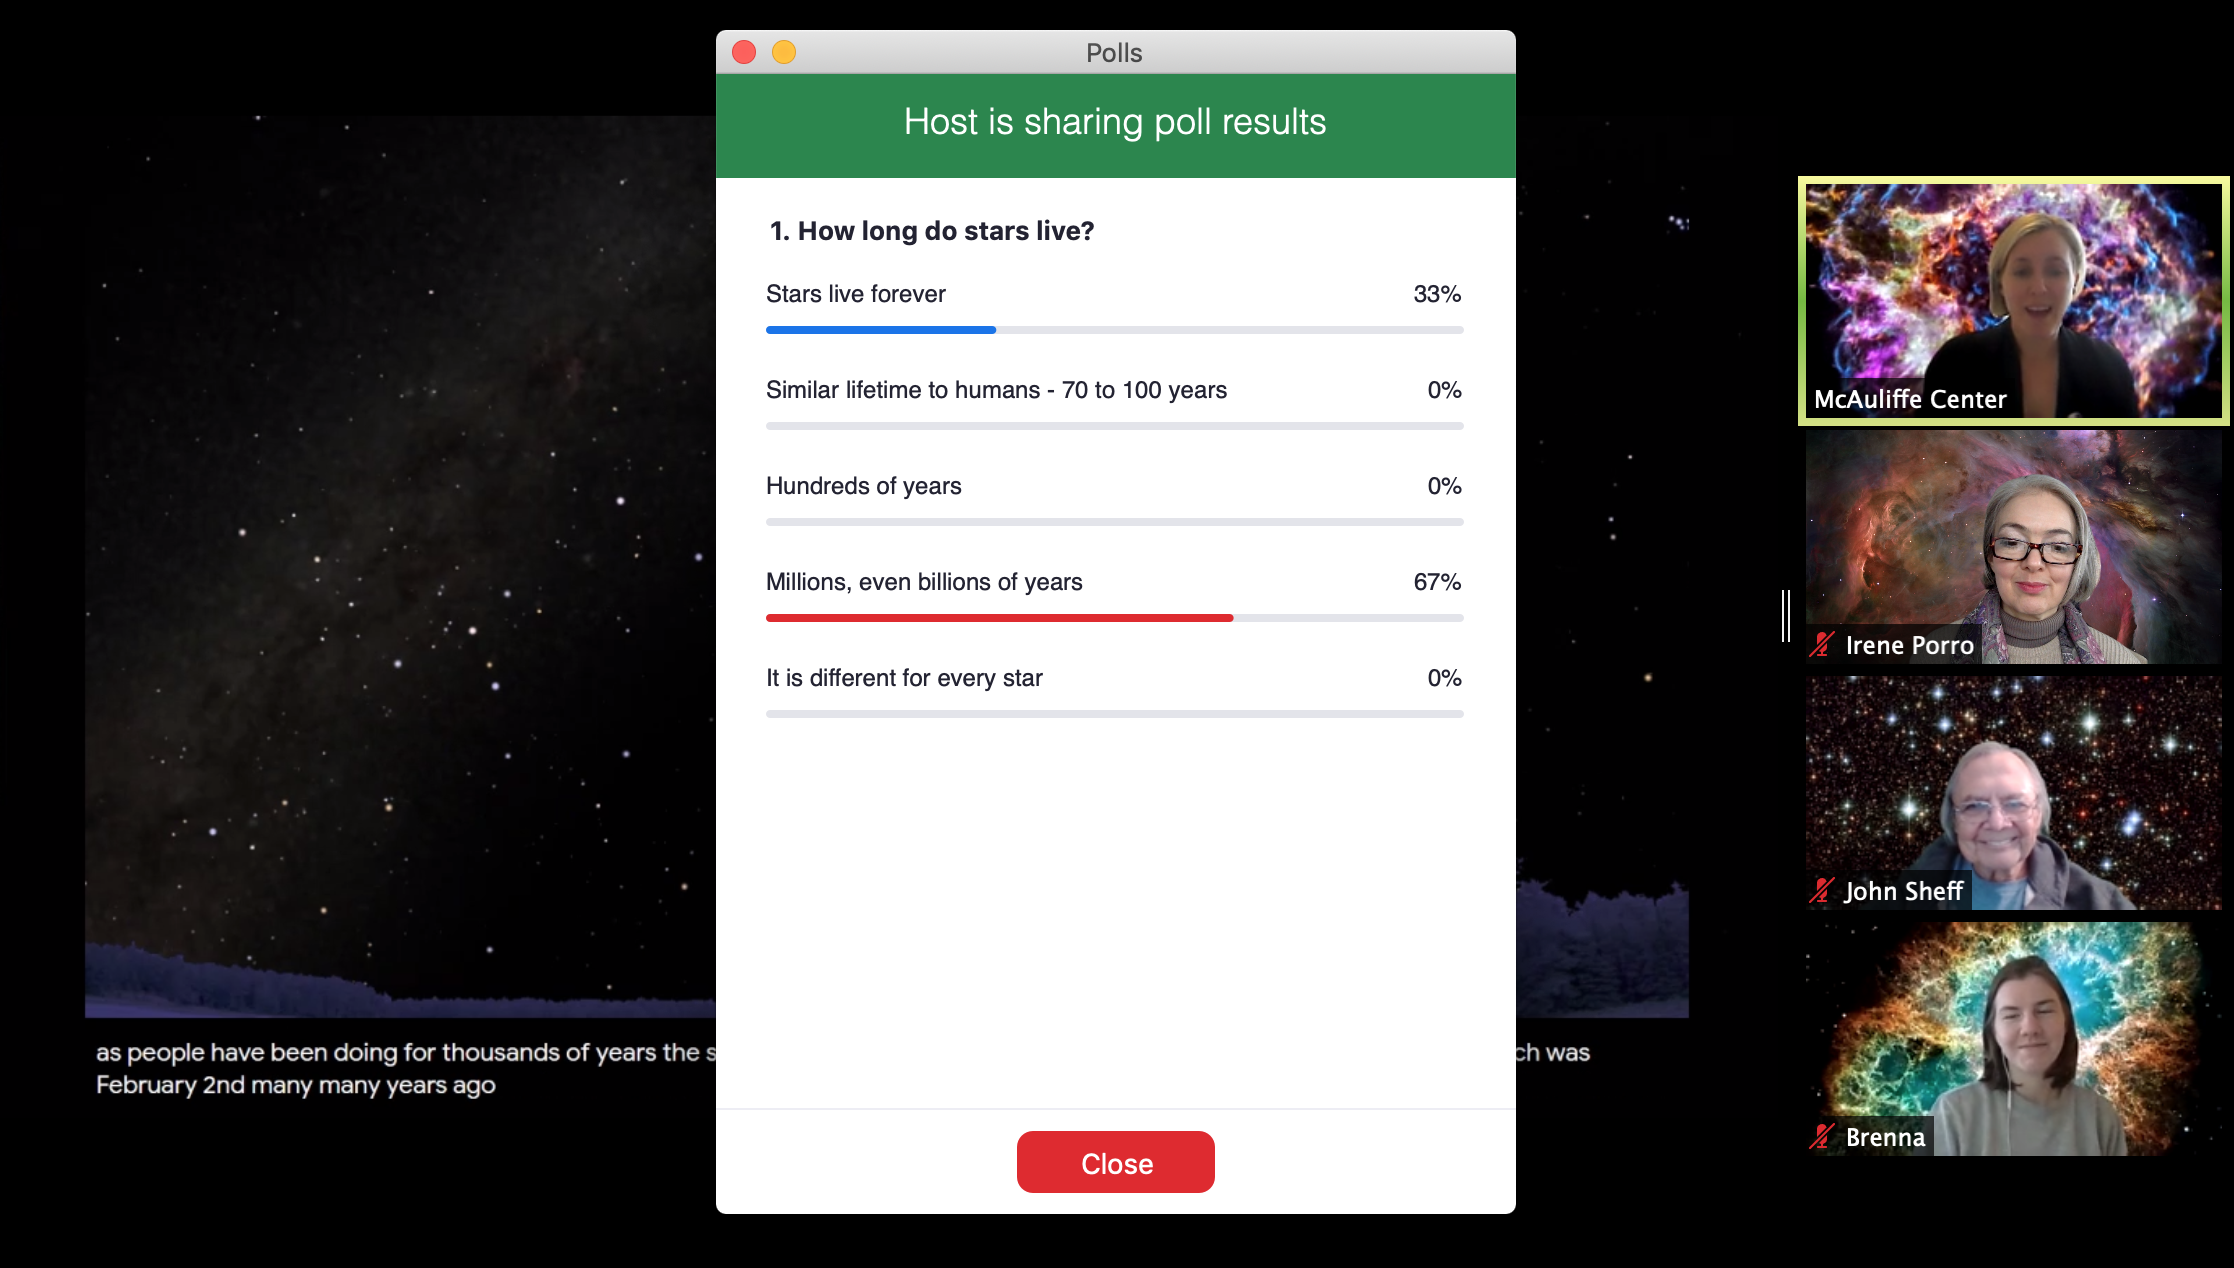Image resolution: width=2234 pixels, height=1268 pixels.
Task: Click the 'Millions, even billions' red progress bar
Action: point(997,614)
